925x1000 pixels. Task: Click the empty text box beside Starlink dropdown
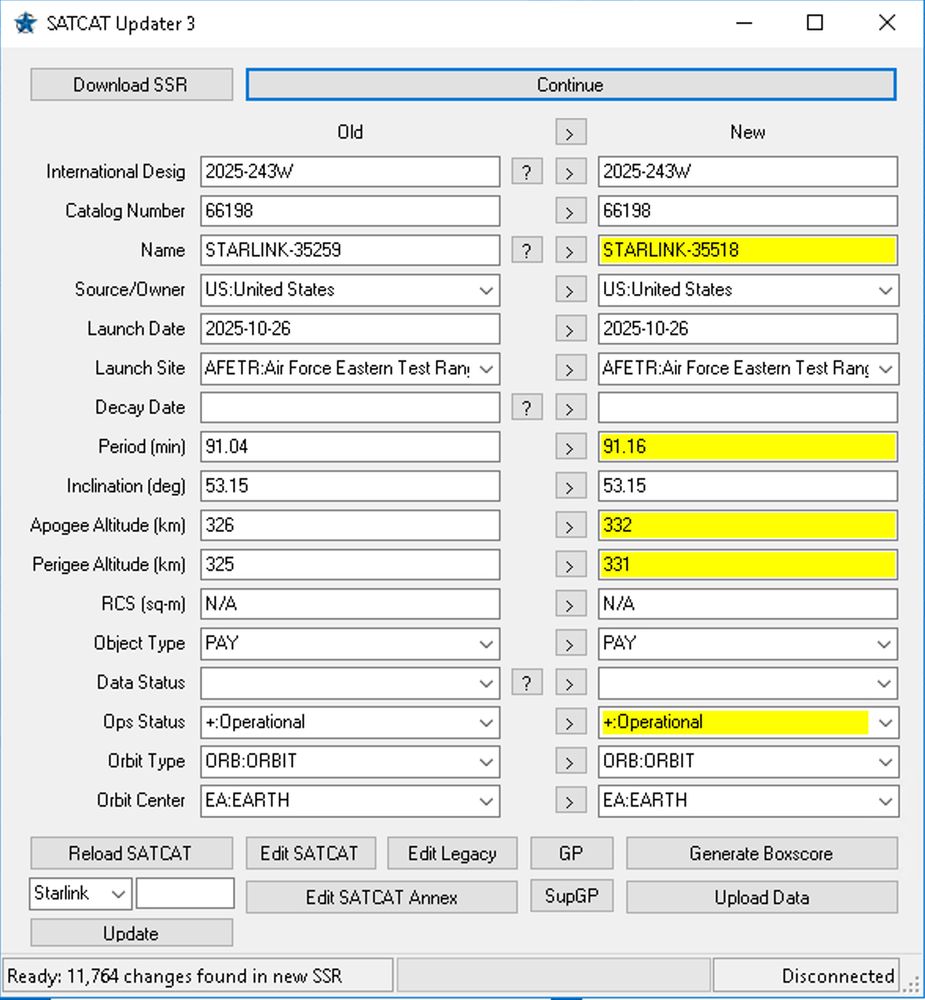185,893
